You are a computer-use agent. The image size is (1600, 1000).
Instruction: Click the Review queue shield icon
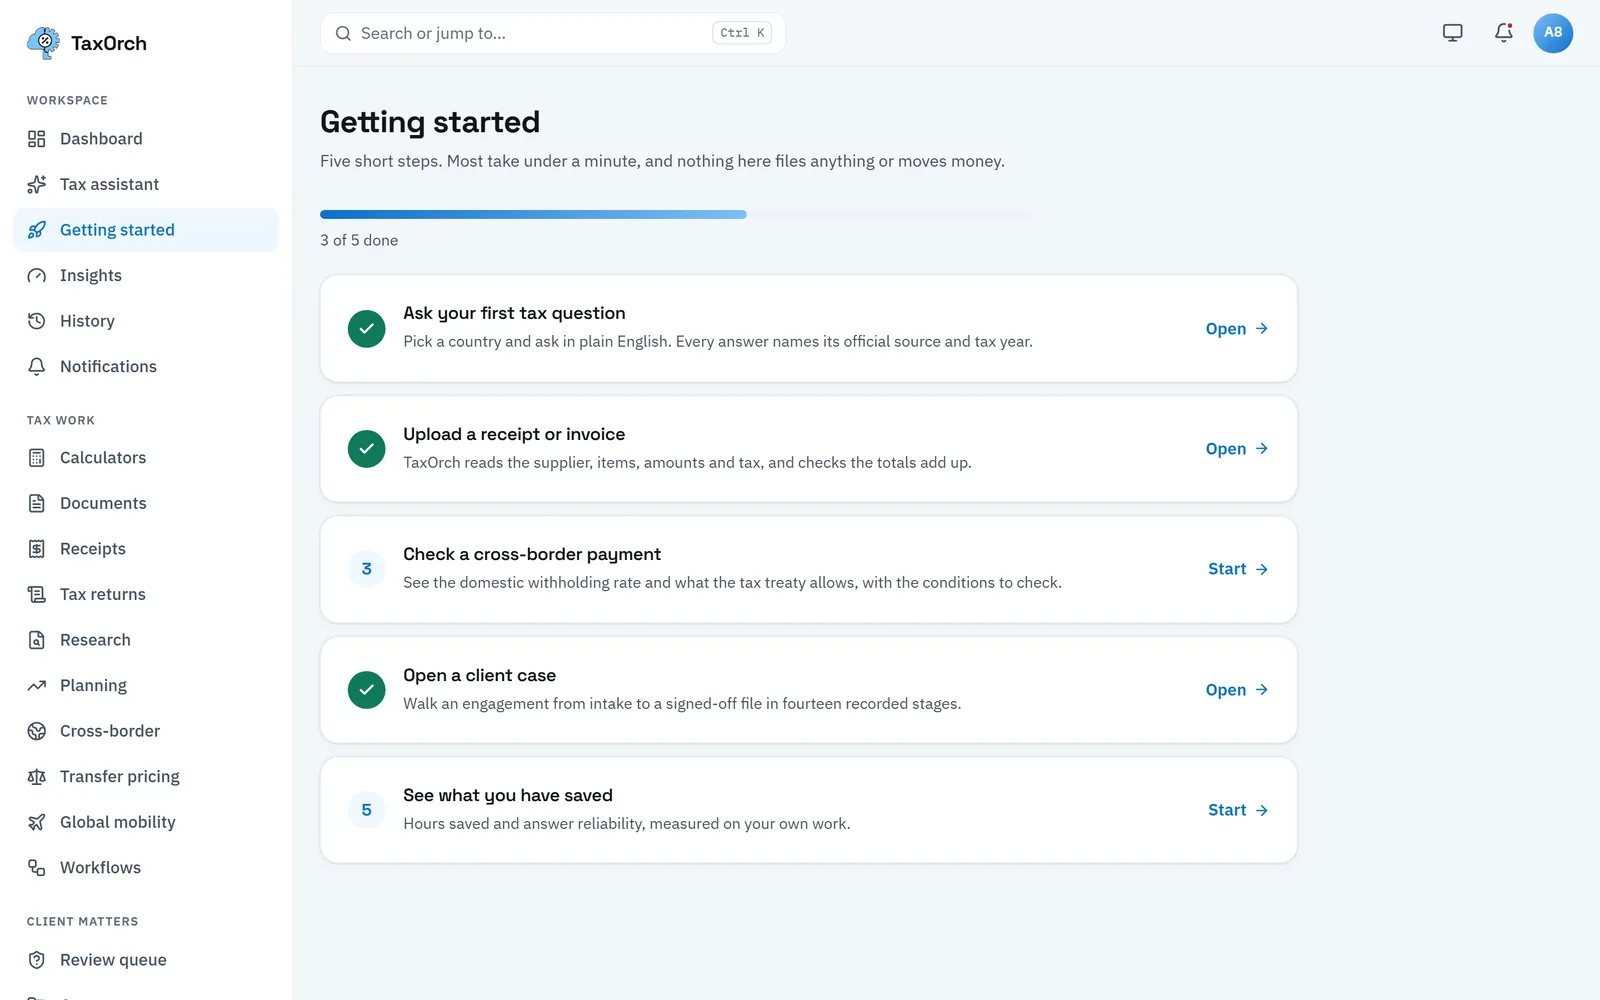(x=37, y=960)
